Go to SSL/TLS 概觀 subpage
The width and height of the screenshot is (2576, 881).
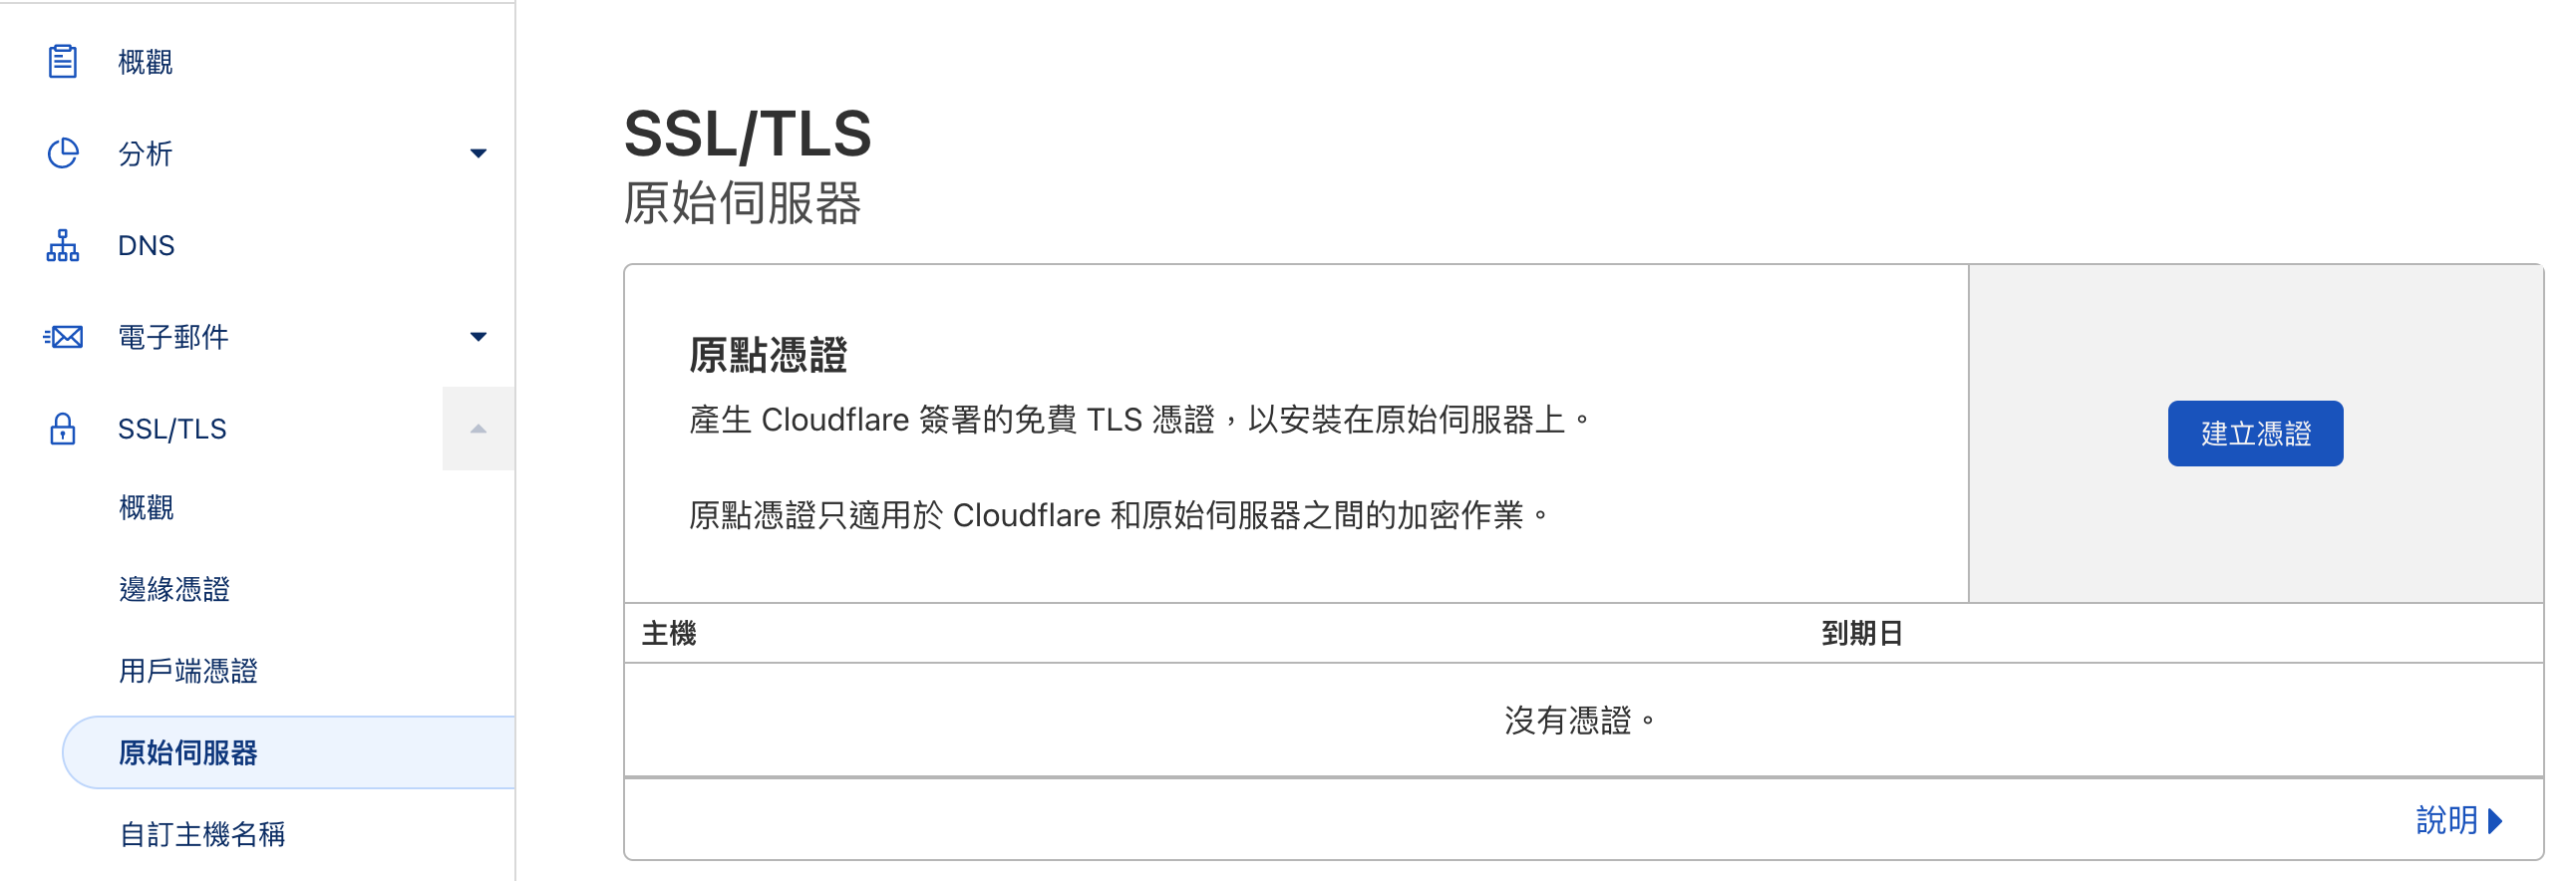click(x=146, y=508)
